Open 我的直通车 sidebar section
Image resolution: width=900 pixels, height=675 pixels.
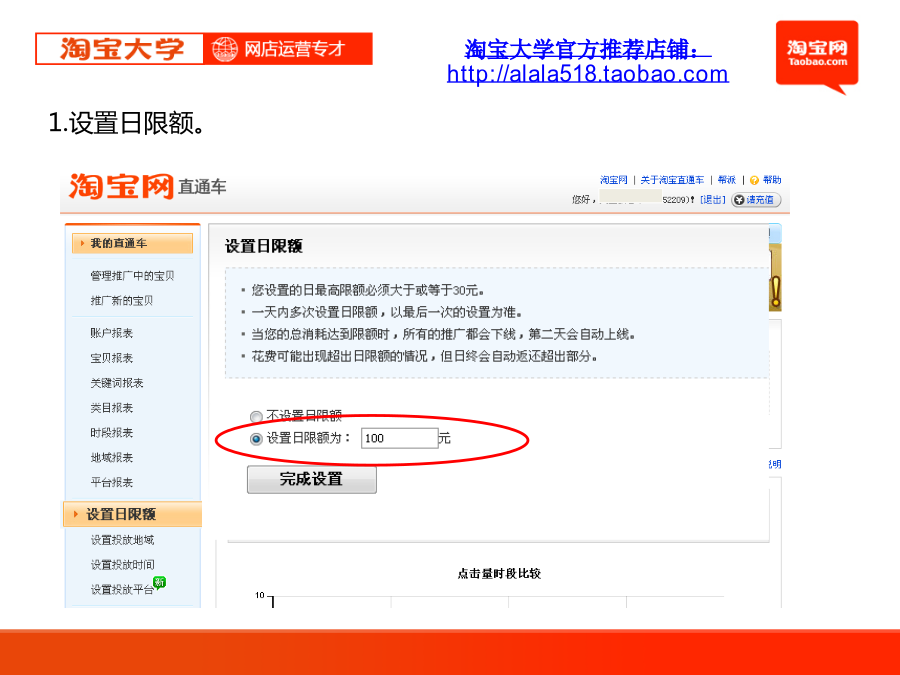133,243
